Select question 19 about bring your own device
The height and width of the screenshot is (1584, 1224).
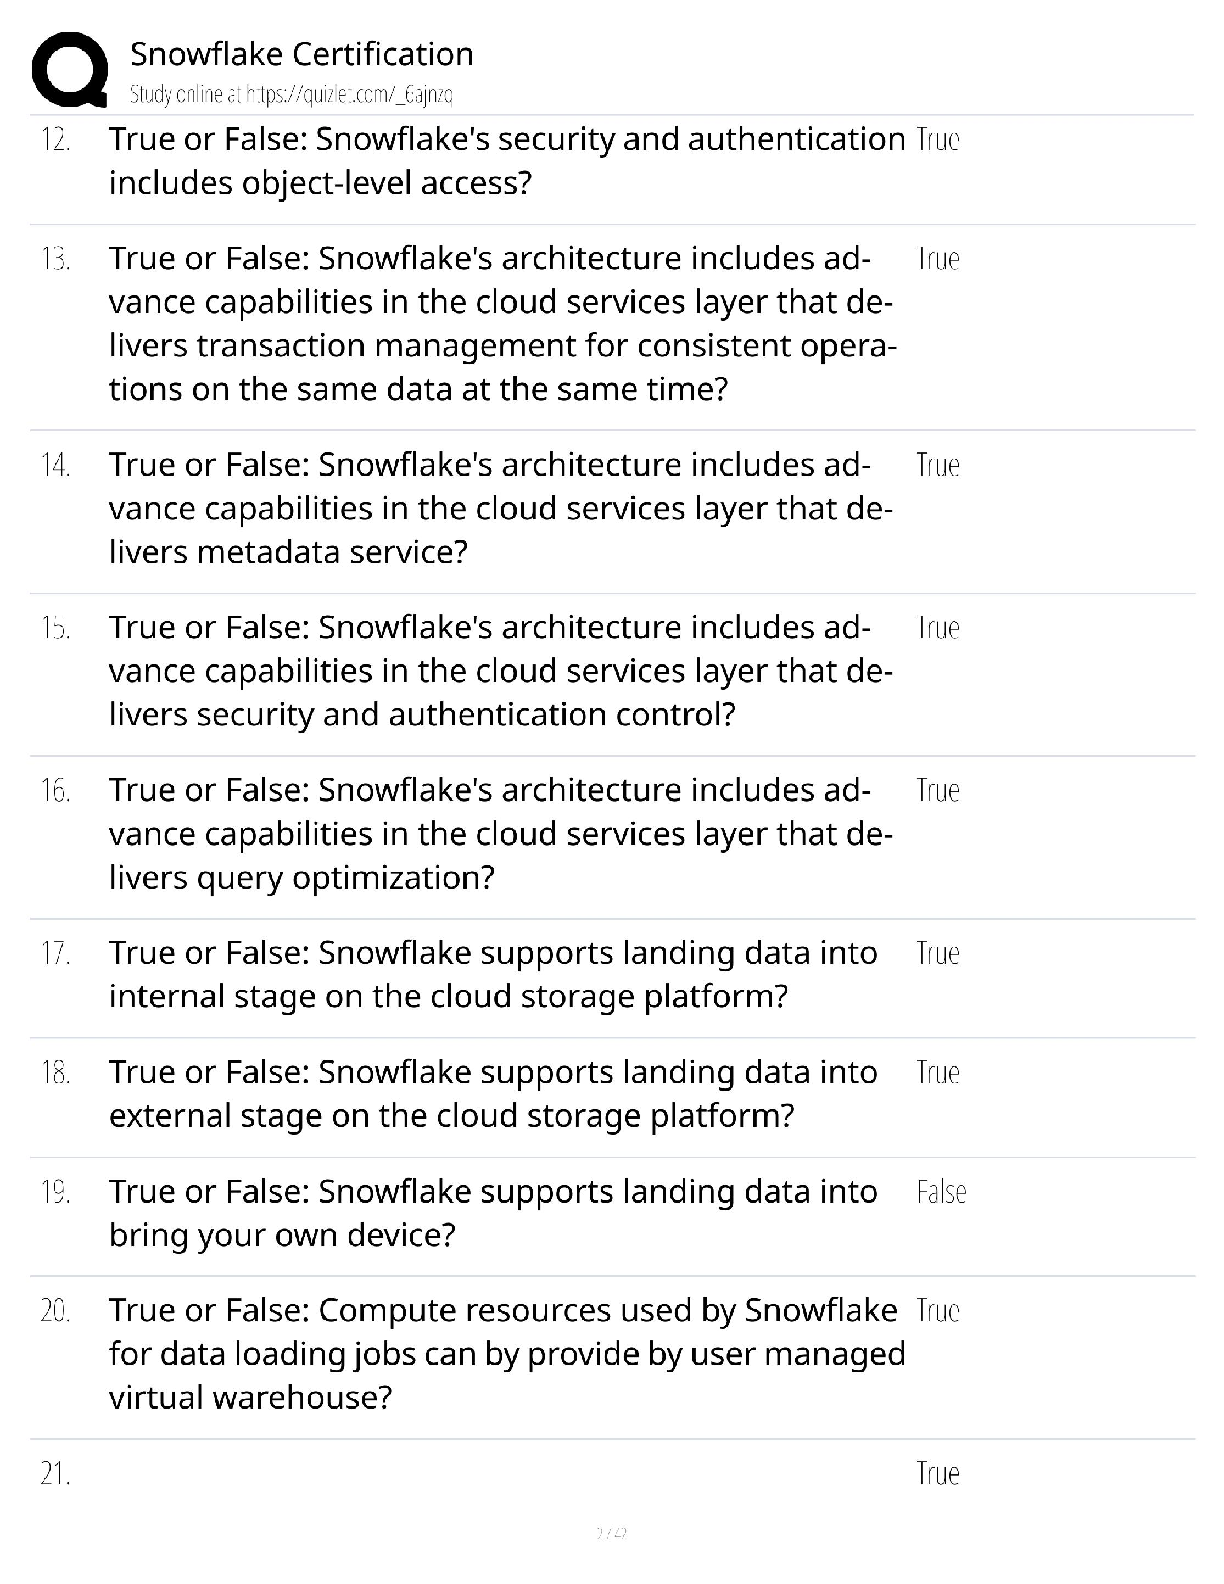[x=493, y=1214]
